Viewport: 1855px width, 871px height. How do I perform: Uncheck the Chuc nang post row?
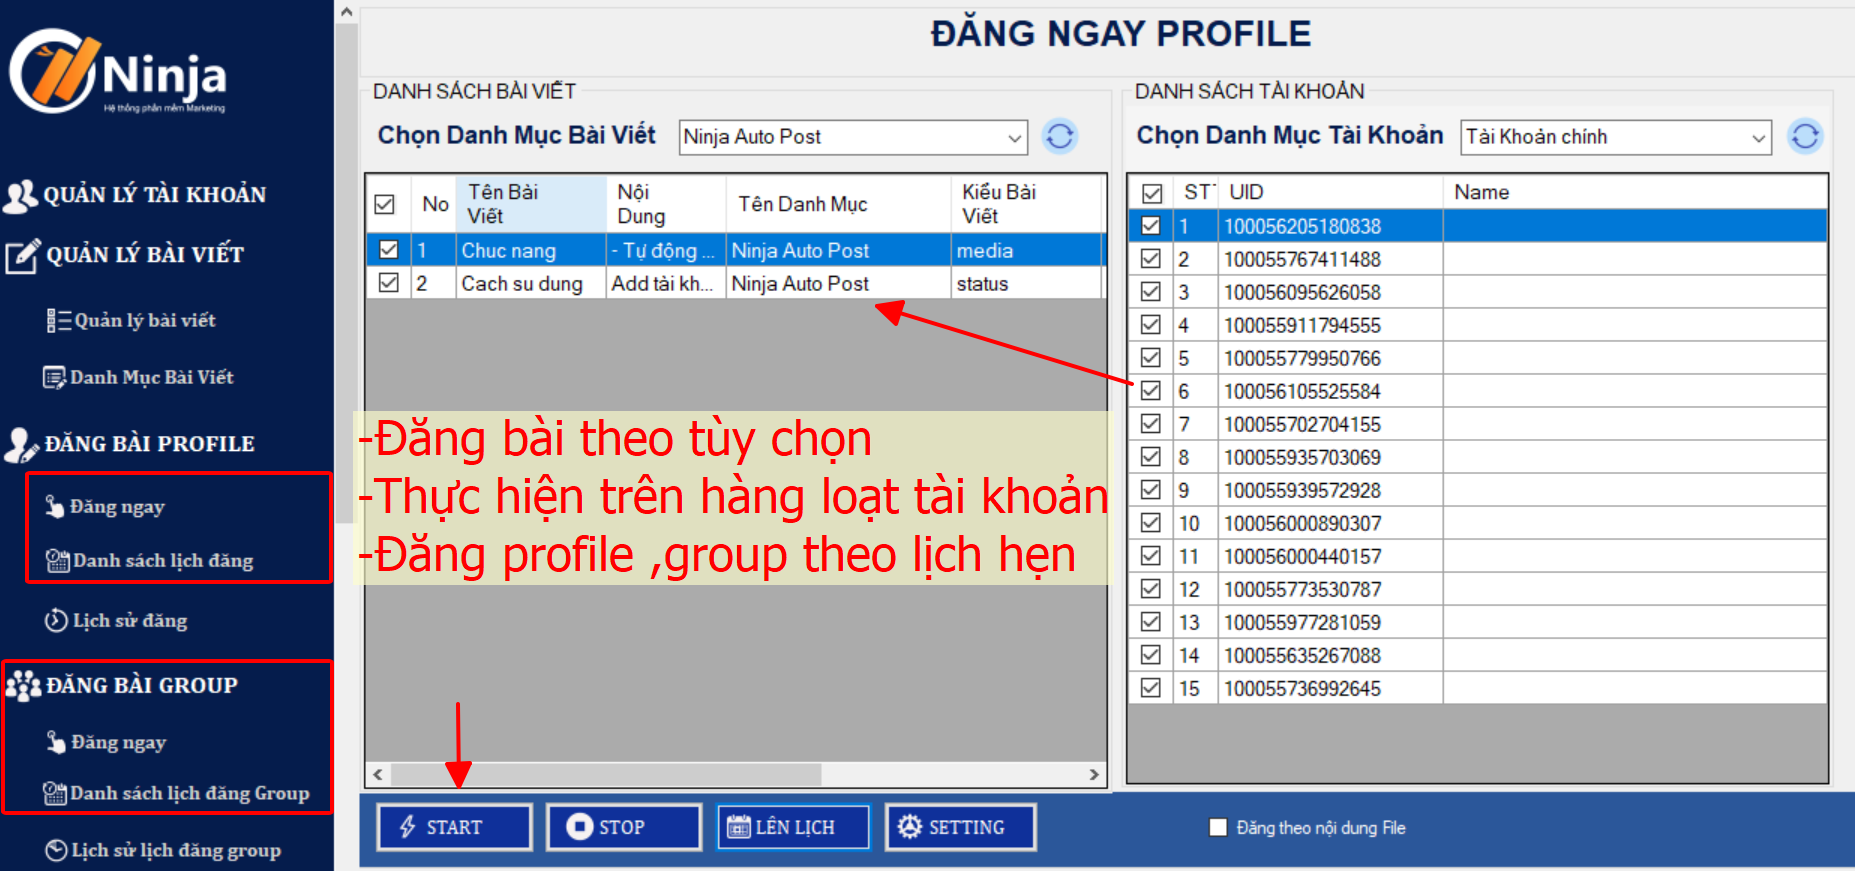pos(389,250)
